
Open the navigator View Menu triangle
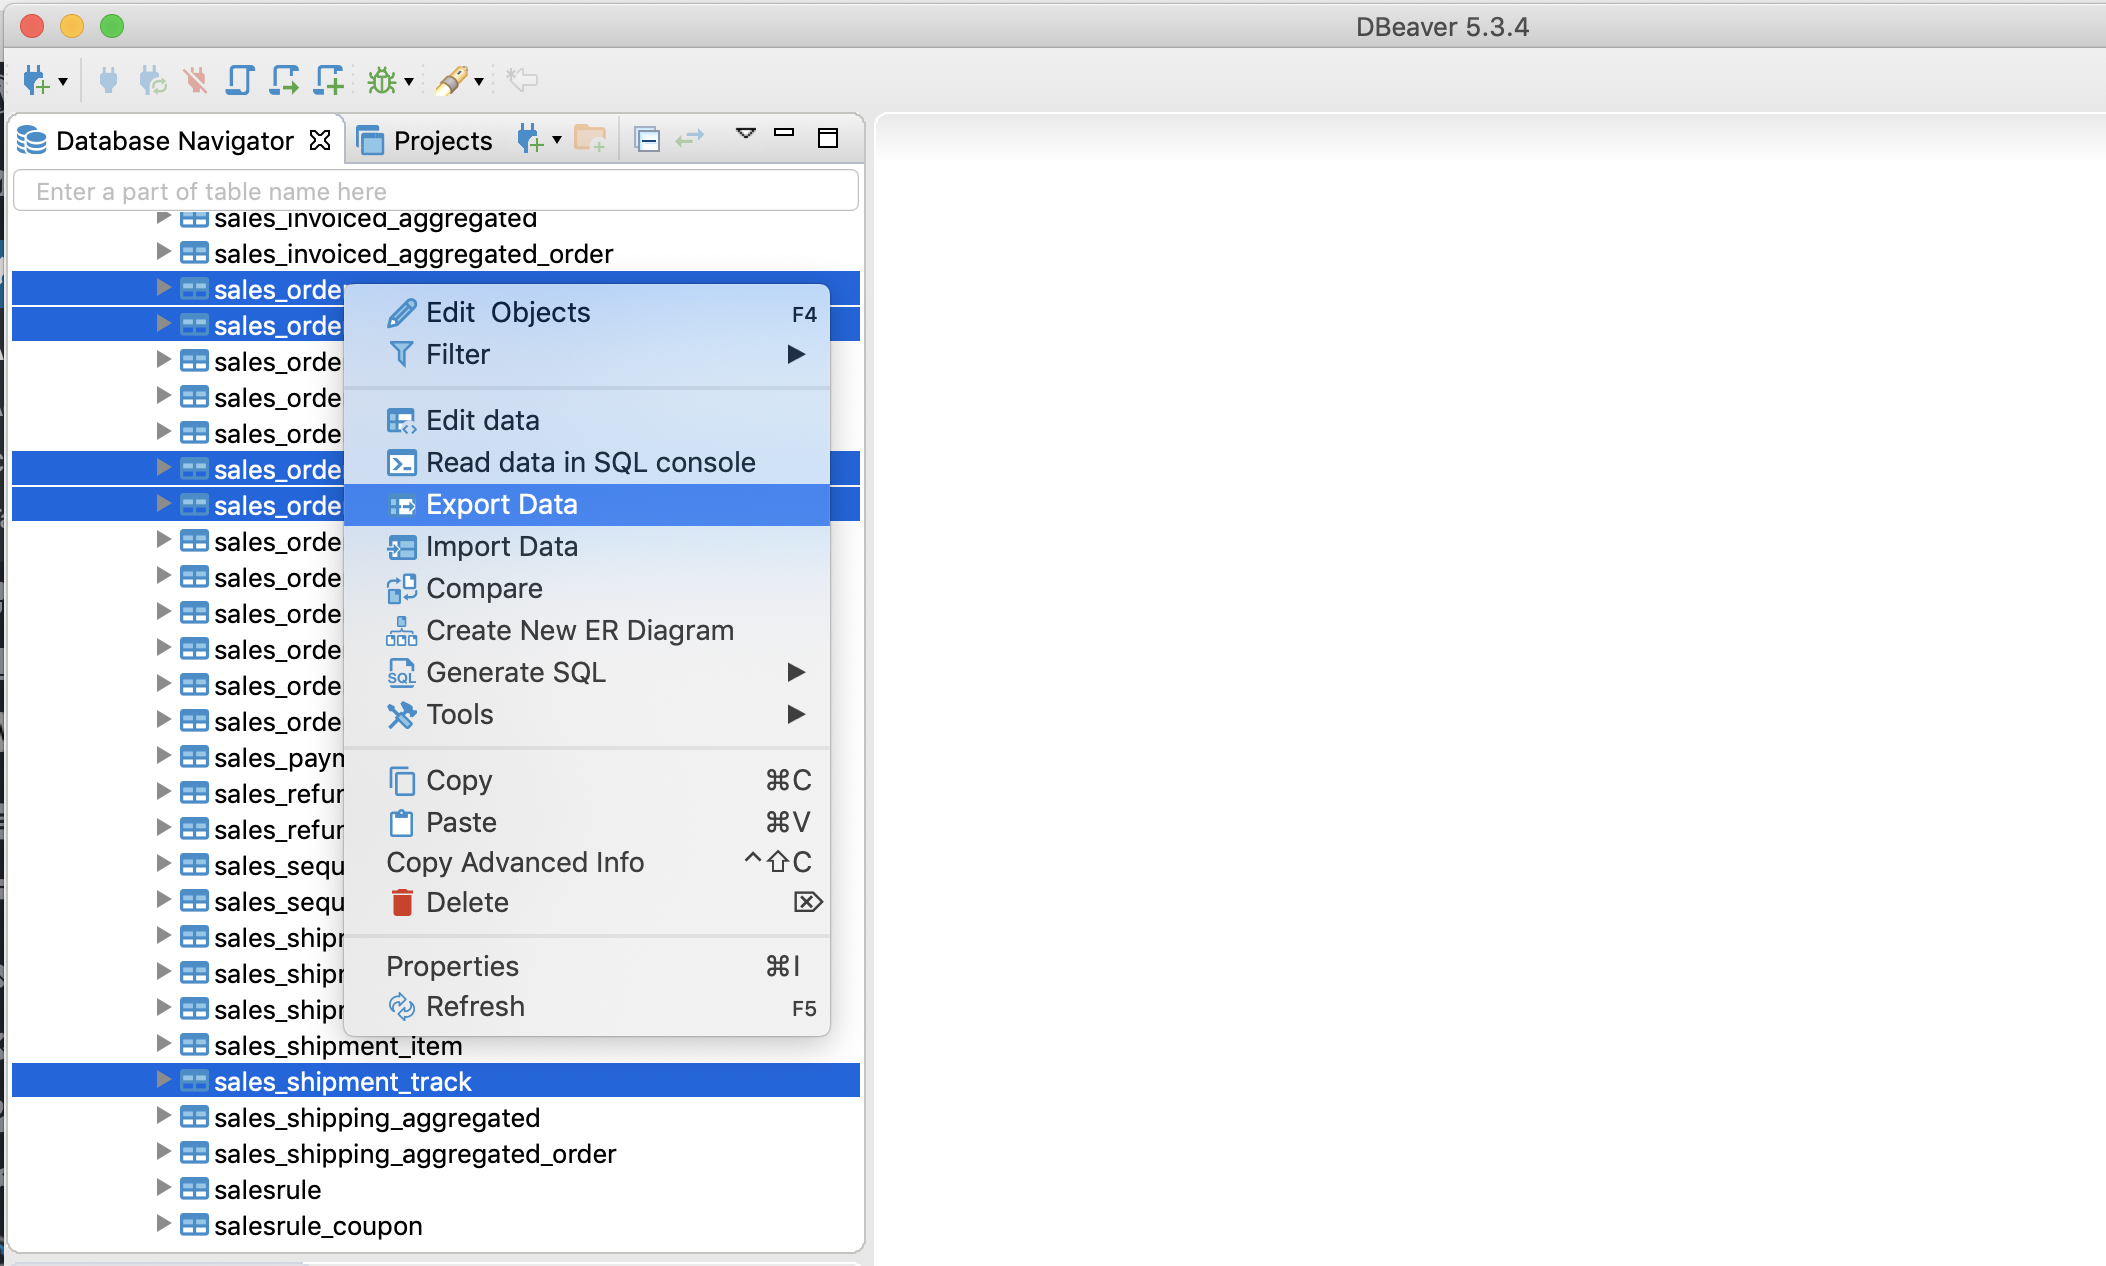(745, 134)
